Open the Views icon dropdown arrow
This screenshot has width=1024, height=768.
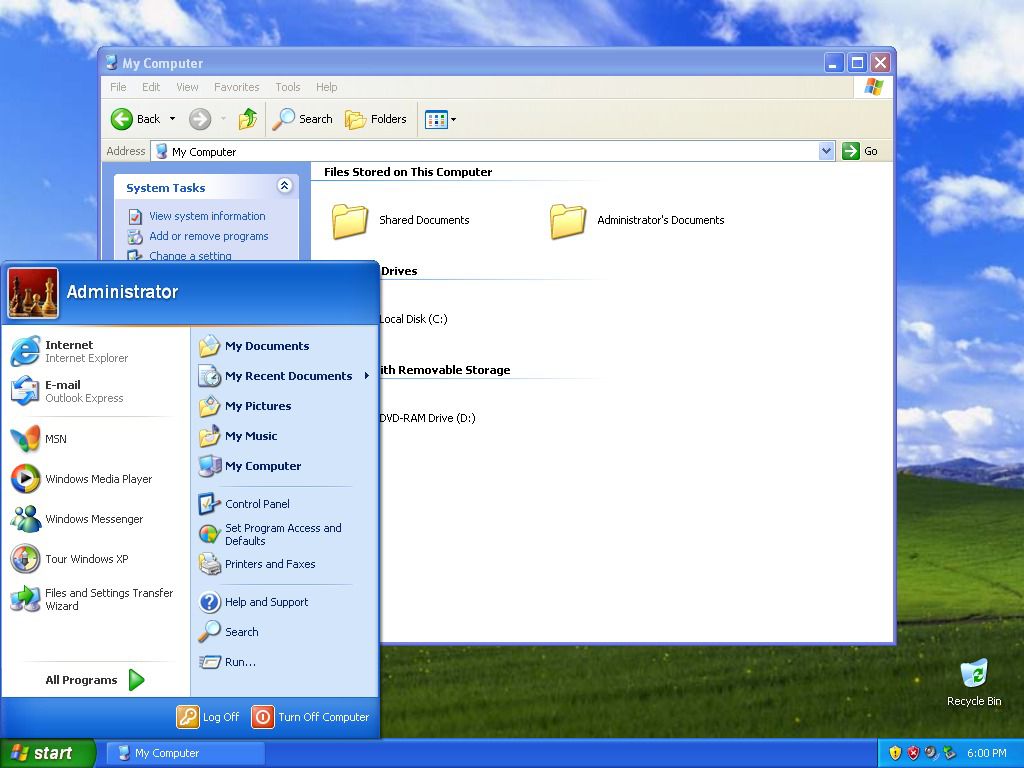tap(452, 119)
